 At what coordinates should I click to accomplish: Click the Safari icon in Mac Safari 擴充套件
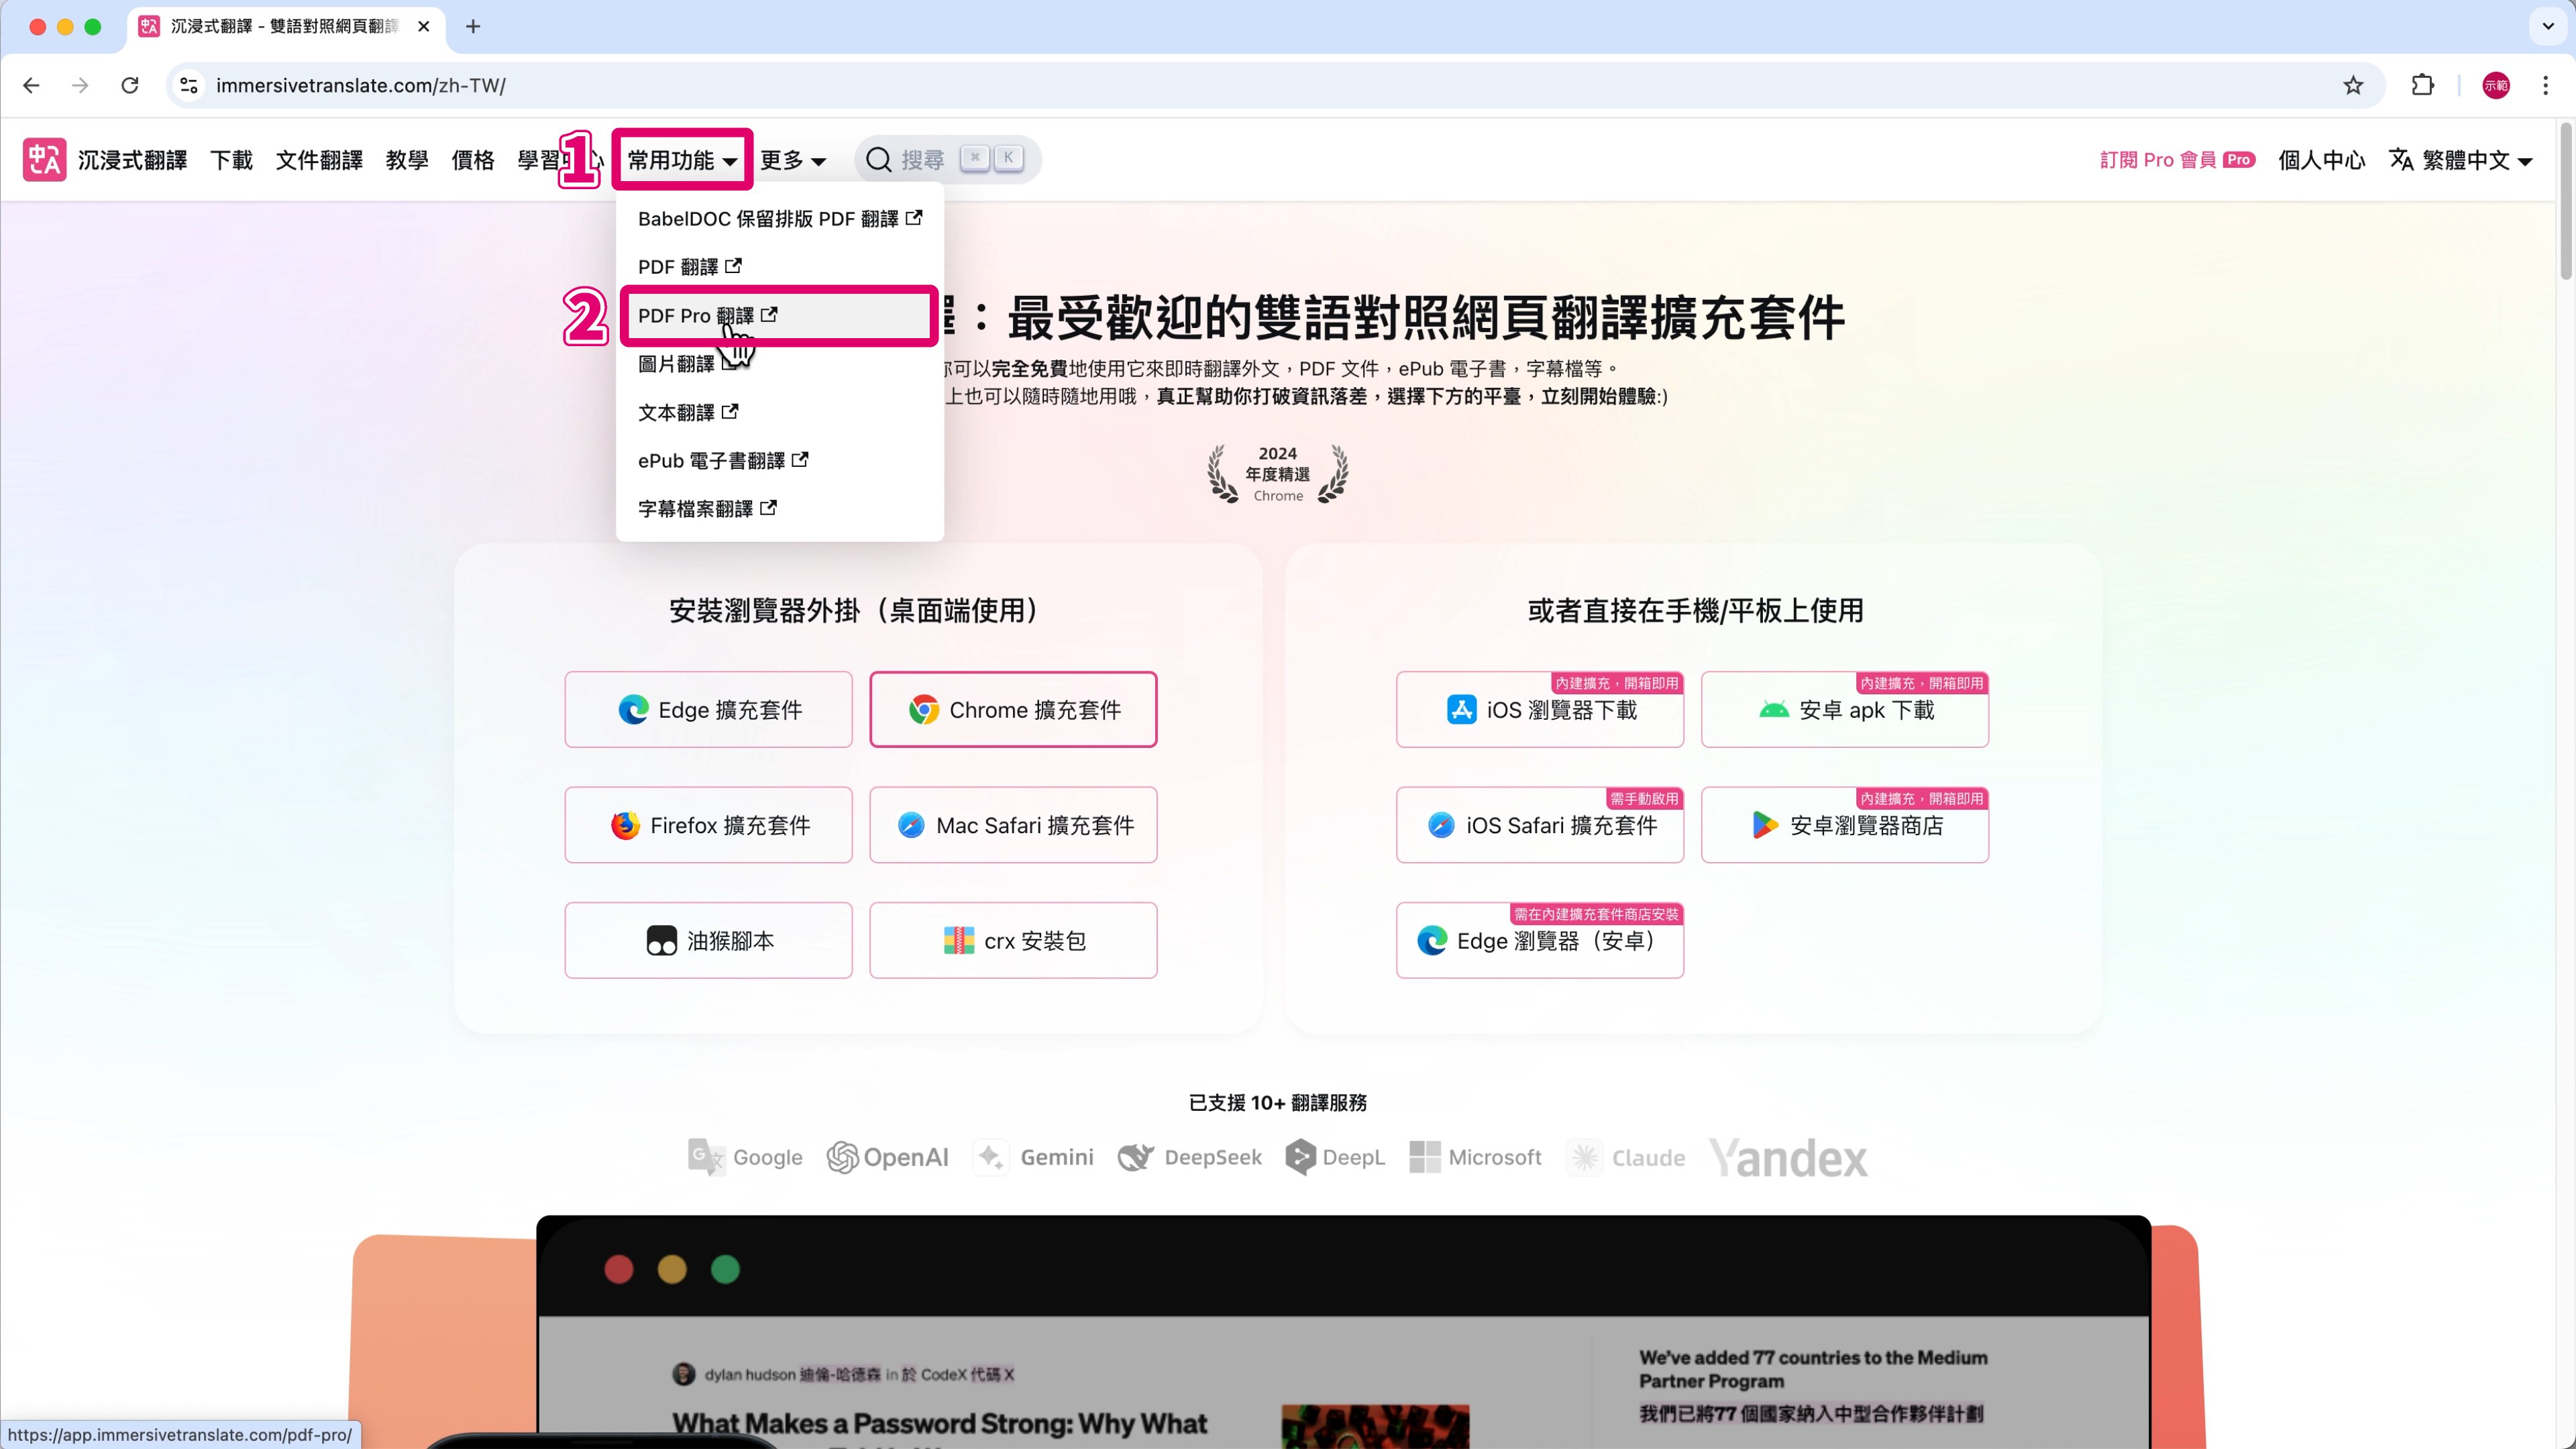911,826
